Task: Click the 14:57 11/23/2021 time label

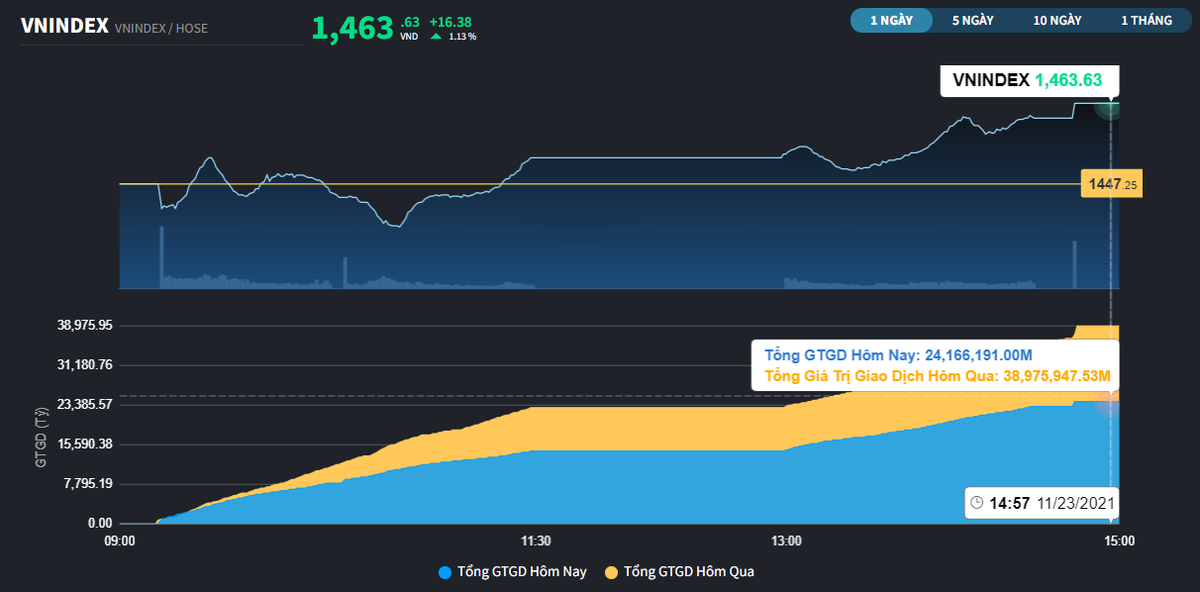Action: (1051, 504)
